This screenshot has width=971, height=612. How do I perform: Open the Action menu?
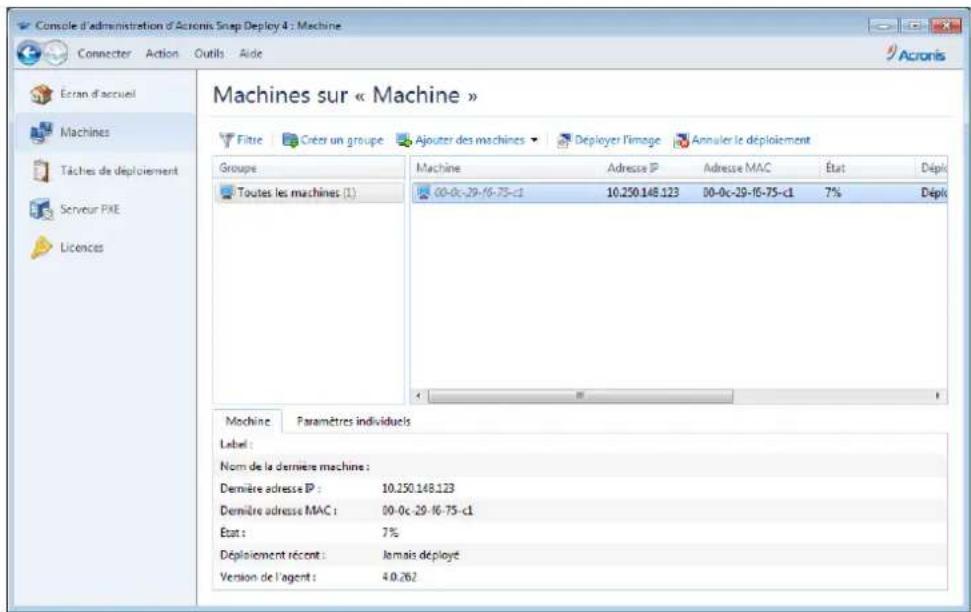pos(162,54)
